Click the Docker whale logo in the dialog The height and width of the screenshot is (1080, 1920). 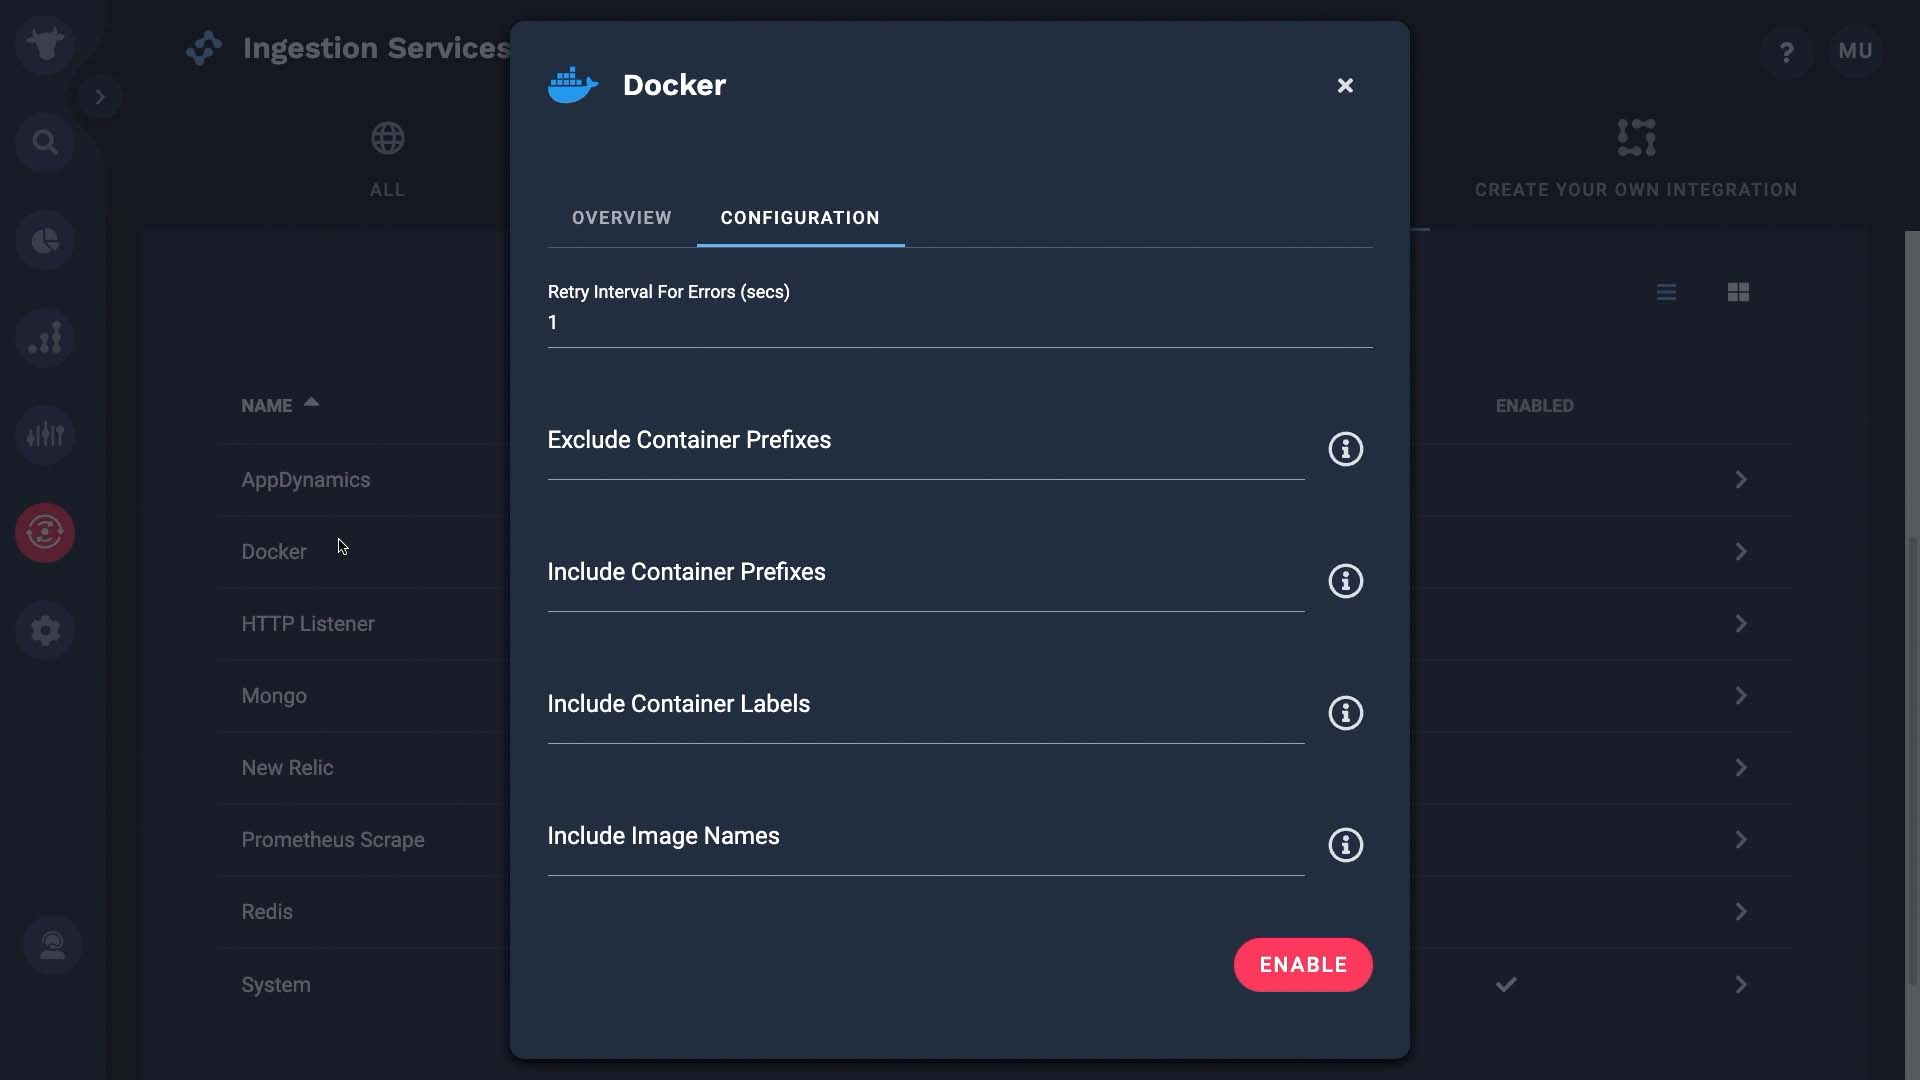coord(573,85)
